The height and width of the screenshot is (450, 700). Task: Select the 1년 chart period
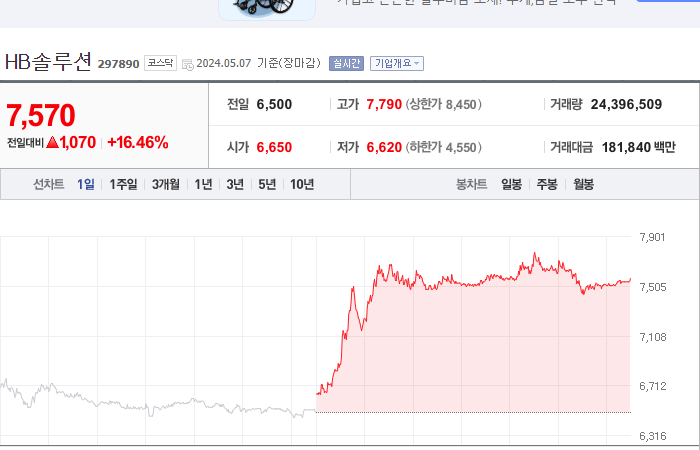203,184
